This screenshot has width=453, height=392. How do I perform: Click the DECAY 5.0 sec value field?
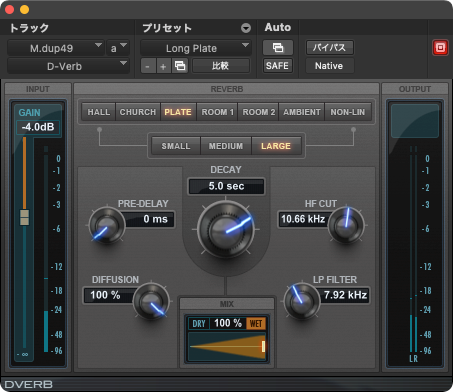tap(226, 186)
